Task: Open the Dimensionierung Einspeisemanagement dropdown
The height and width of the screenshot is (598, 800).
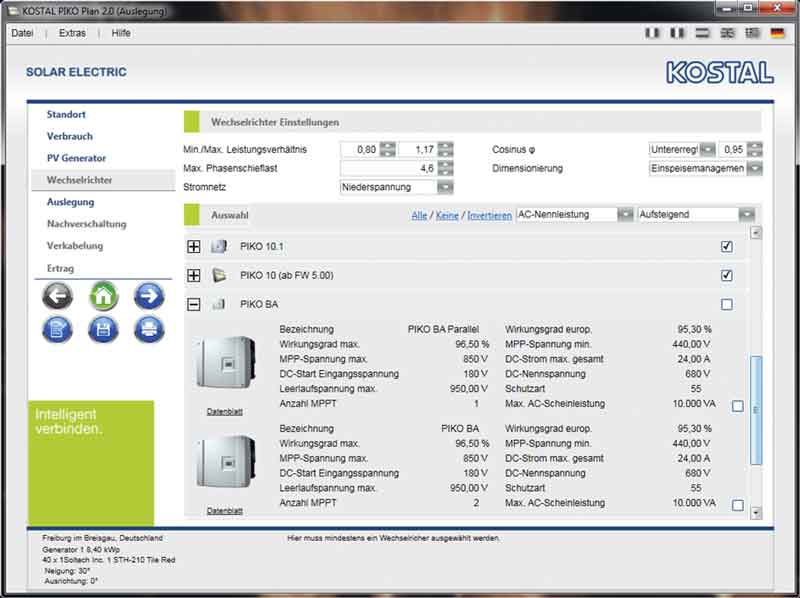Action: click(x=706, y=168)
